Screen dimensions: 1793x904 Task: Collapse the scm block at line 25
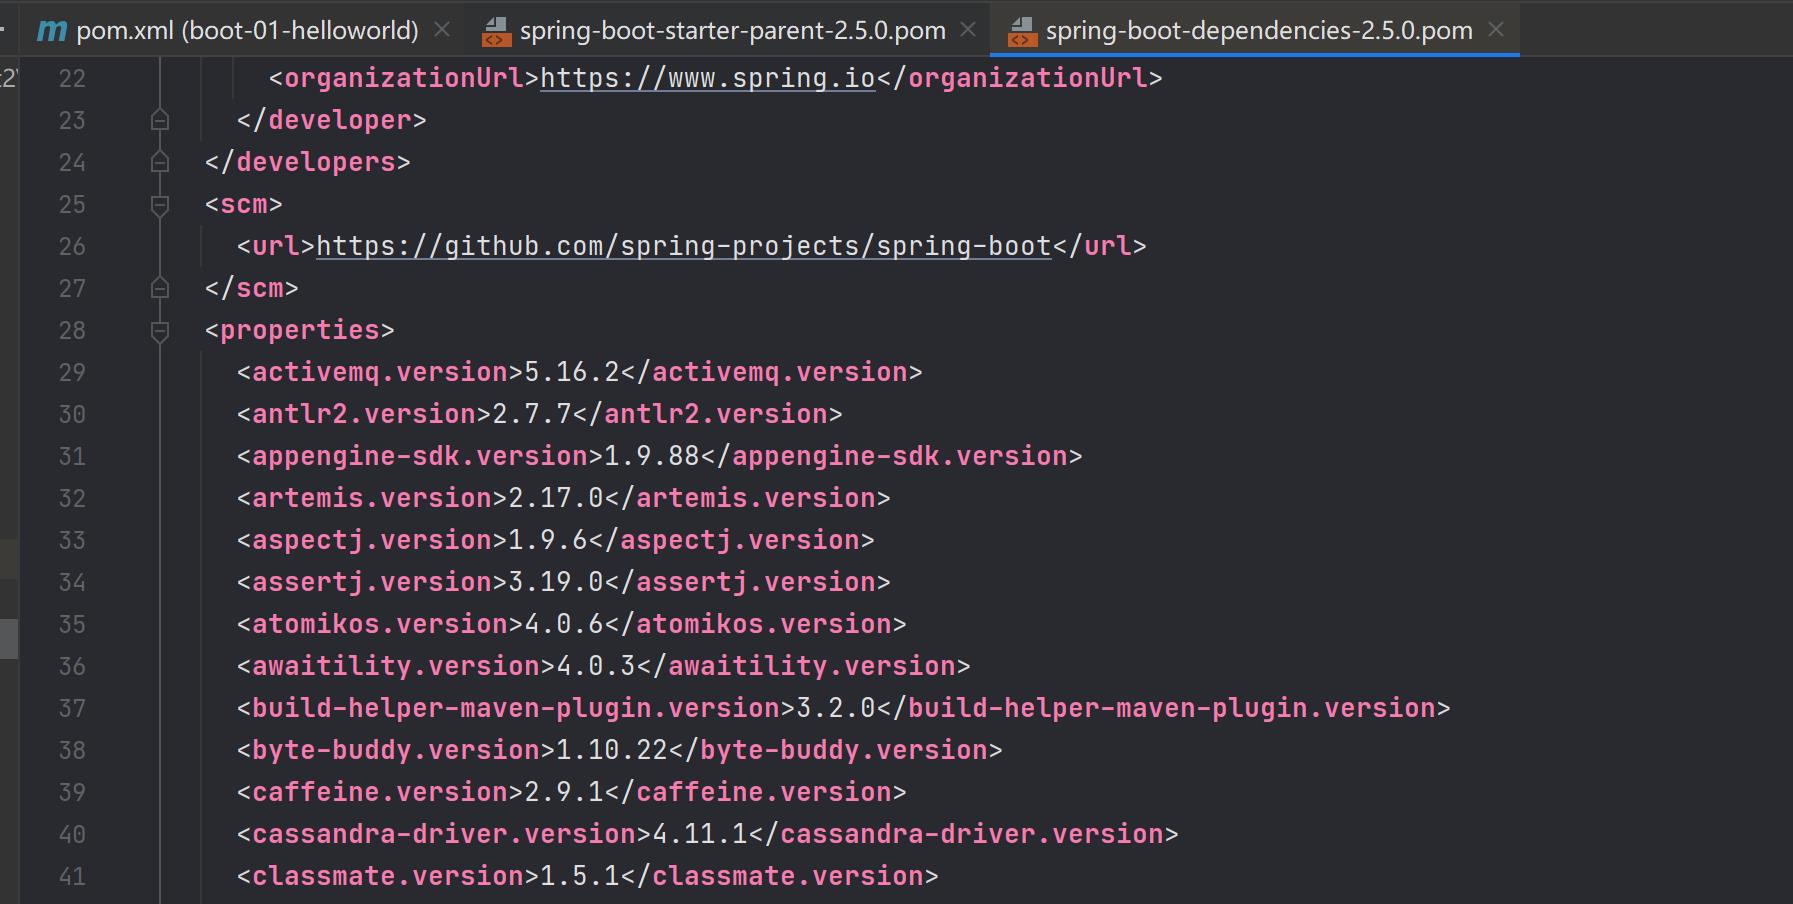click(159, 205)
